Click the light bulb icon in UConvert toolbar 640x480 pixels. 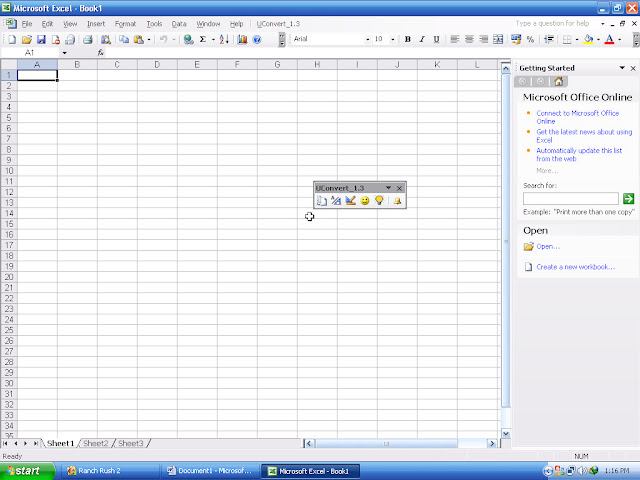tap(379, 200)
